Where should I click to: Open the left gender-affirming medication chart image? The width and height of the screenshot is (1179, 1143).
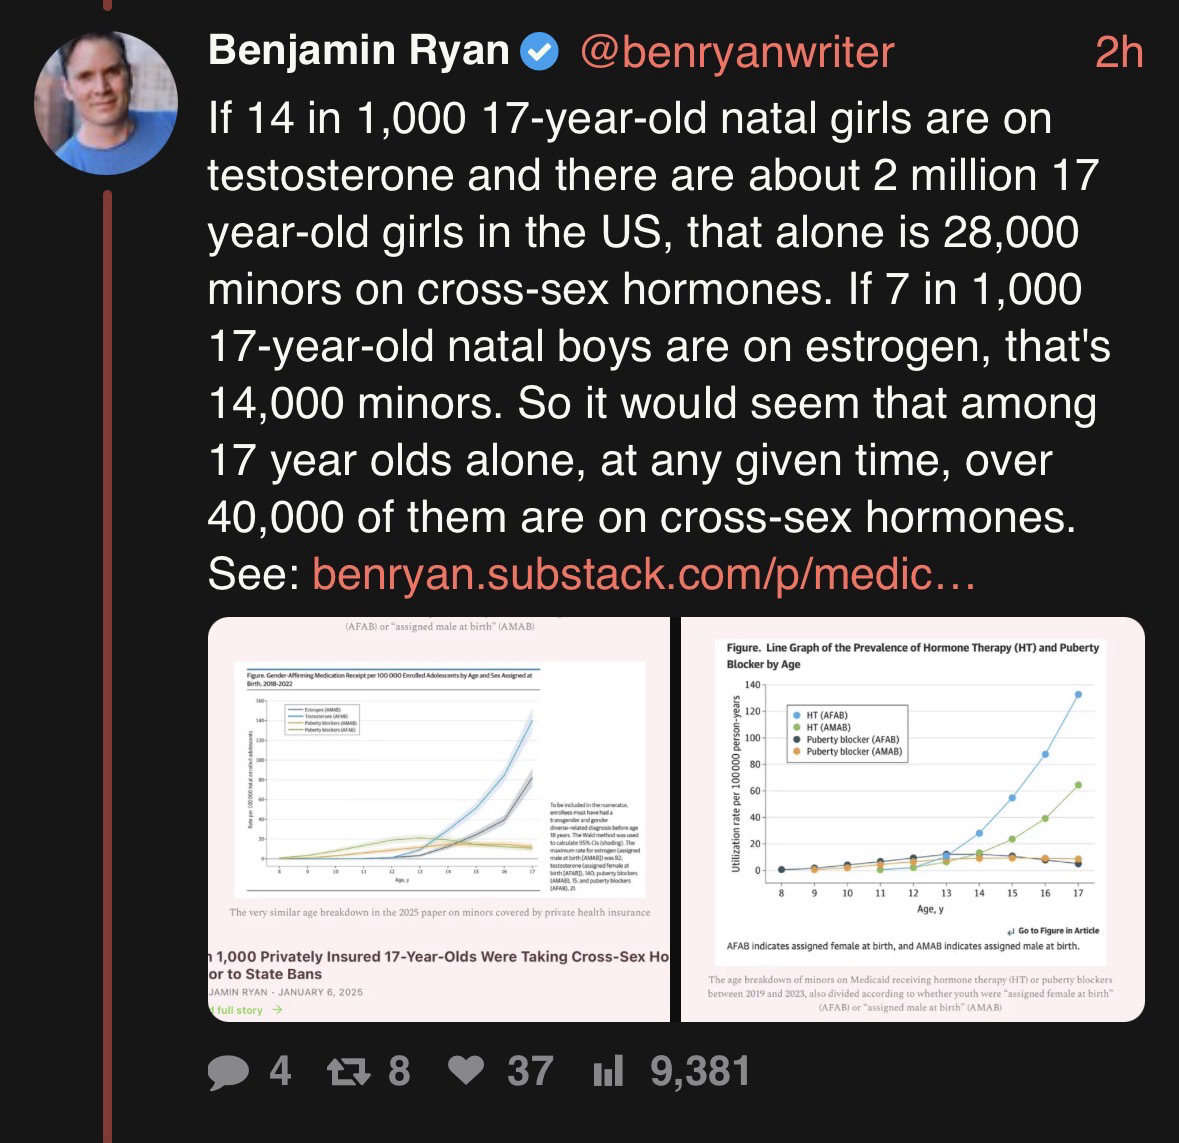[x=439, y=780]
